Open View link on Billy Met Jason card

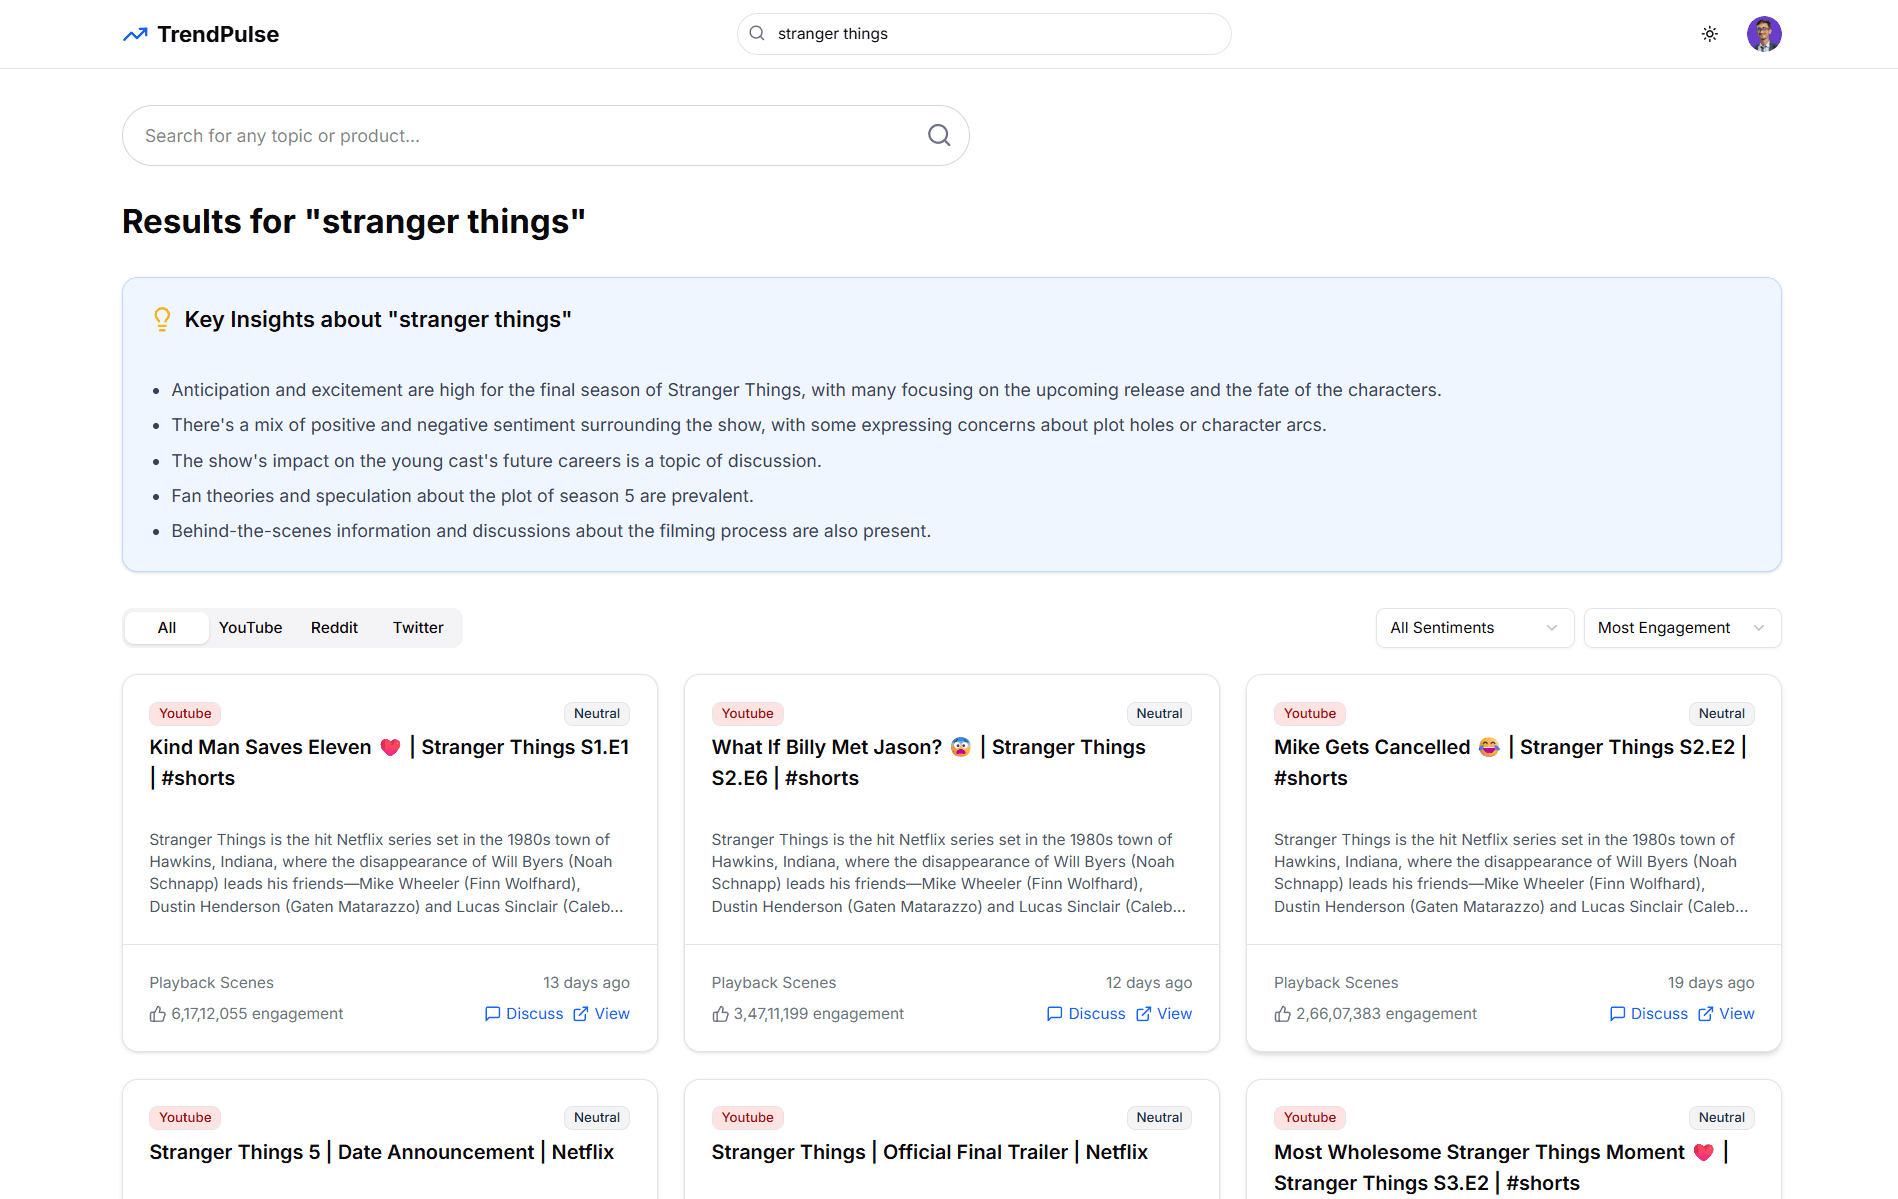tap(1164, 1014)
